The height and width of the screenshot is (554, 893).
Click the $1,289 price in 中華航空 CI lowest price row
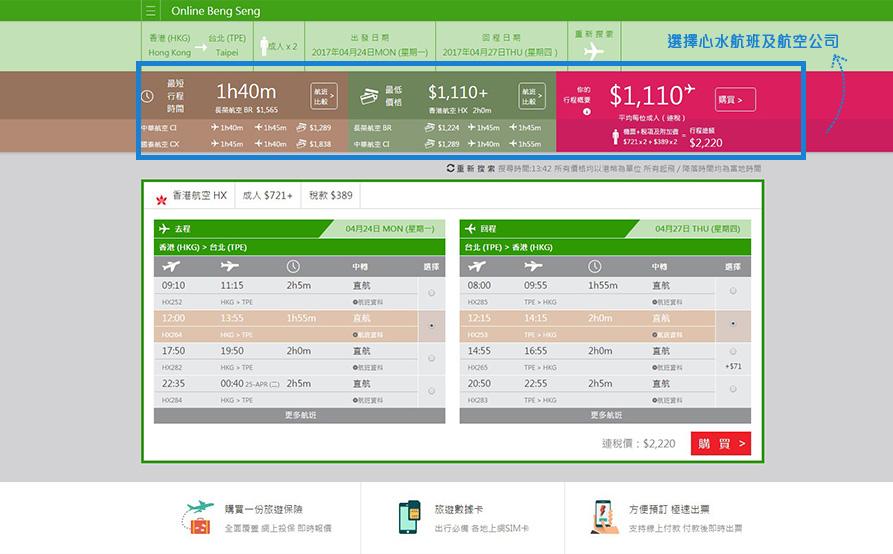[x=448, y=144]
